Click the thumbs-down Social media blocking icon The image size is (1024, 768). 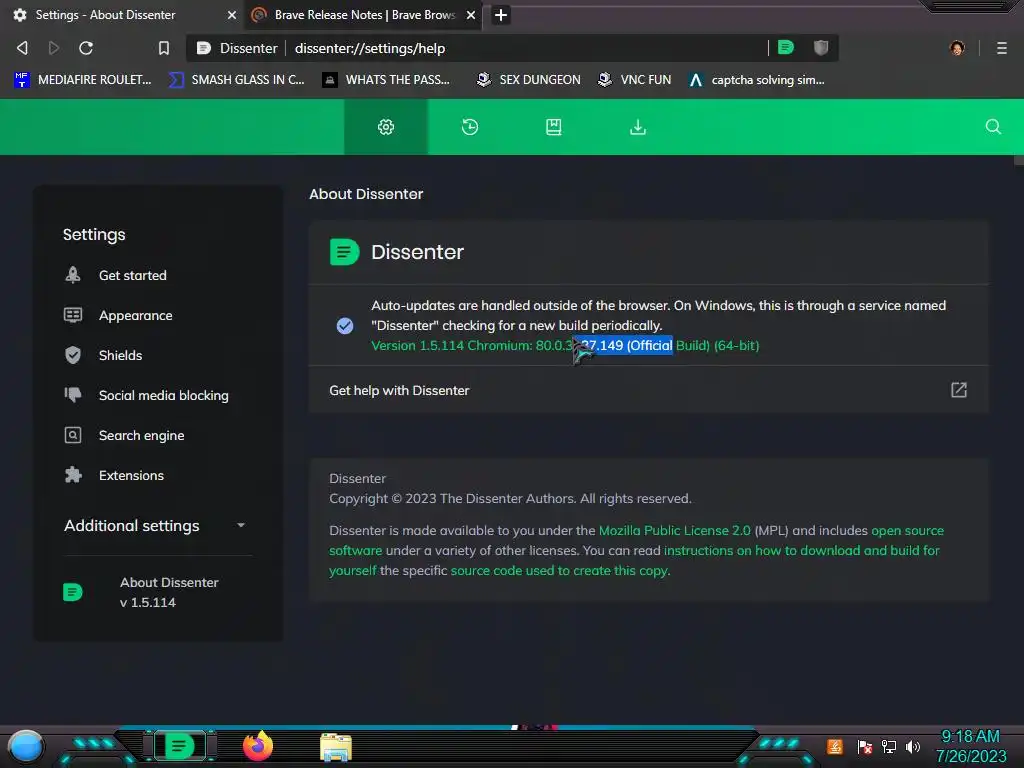tap(73, 394)
